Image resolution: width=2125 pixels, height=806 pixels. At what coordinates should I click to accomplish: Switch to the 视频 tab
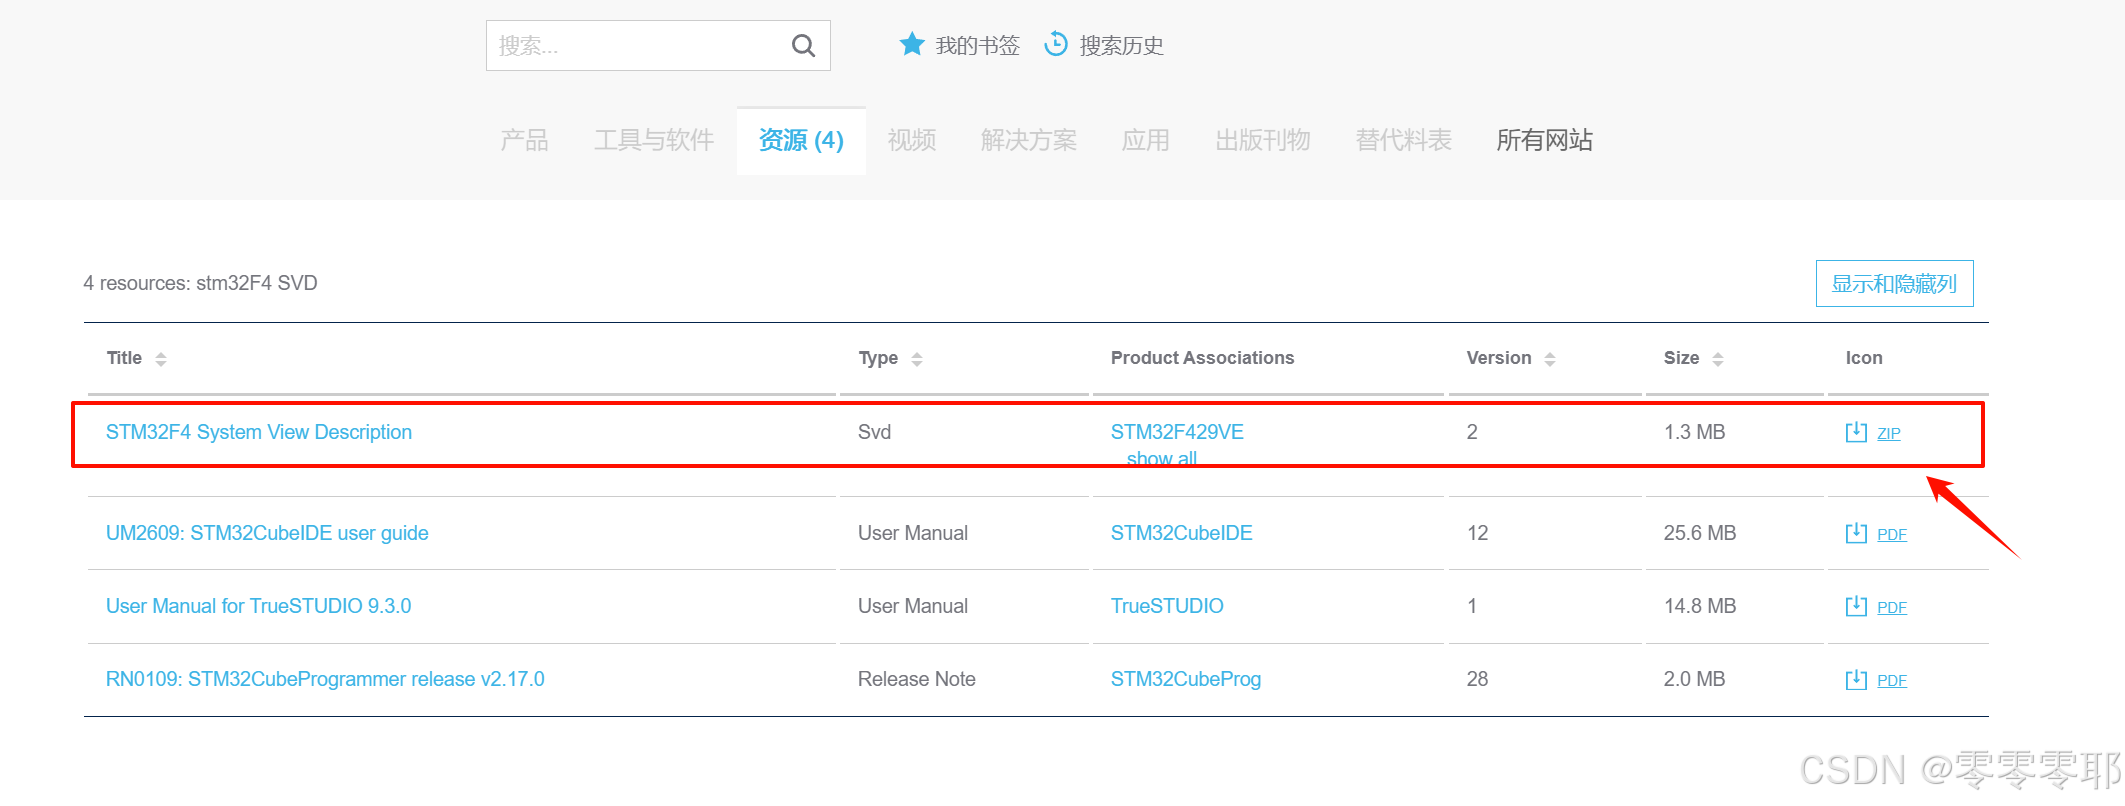[912, 140]
